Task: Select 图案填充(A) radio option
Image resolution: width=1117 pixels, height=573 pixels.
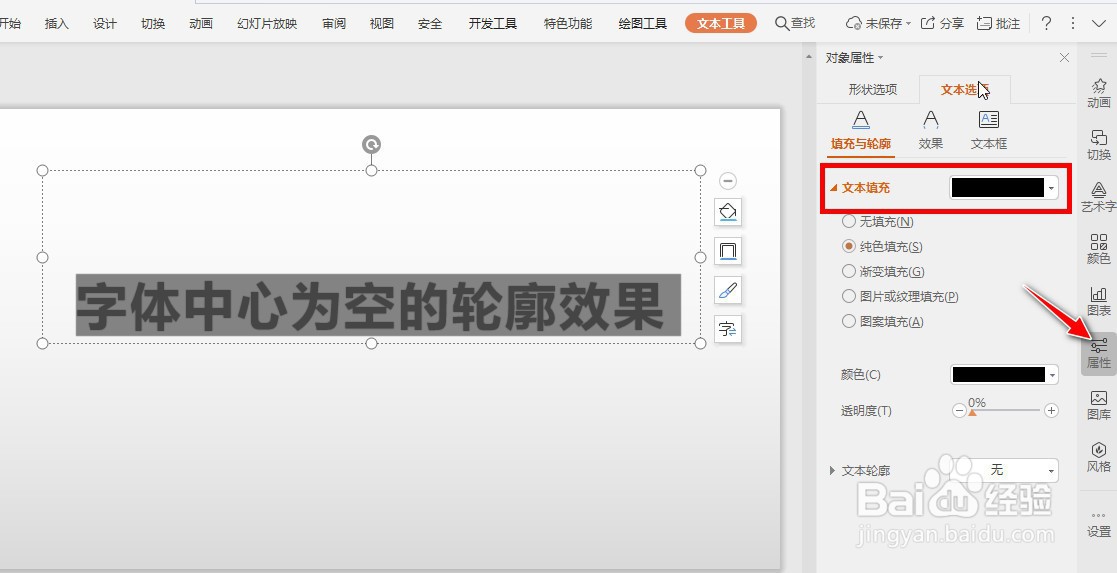Action: (883, 321)
